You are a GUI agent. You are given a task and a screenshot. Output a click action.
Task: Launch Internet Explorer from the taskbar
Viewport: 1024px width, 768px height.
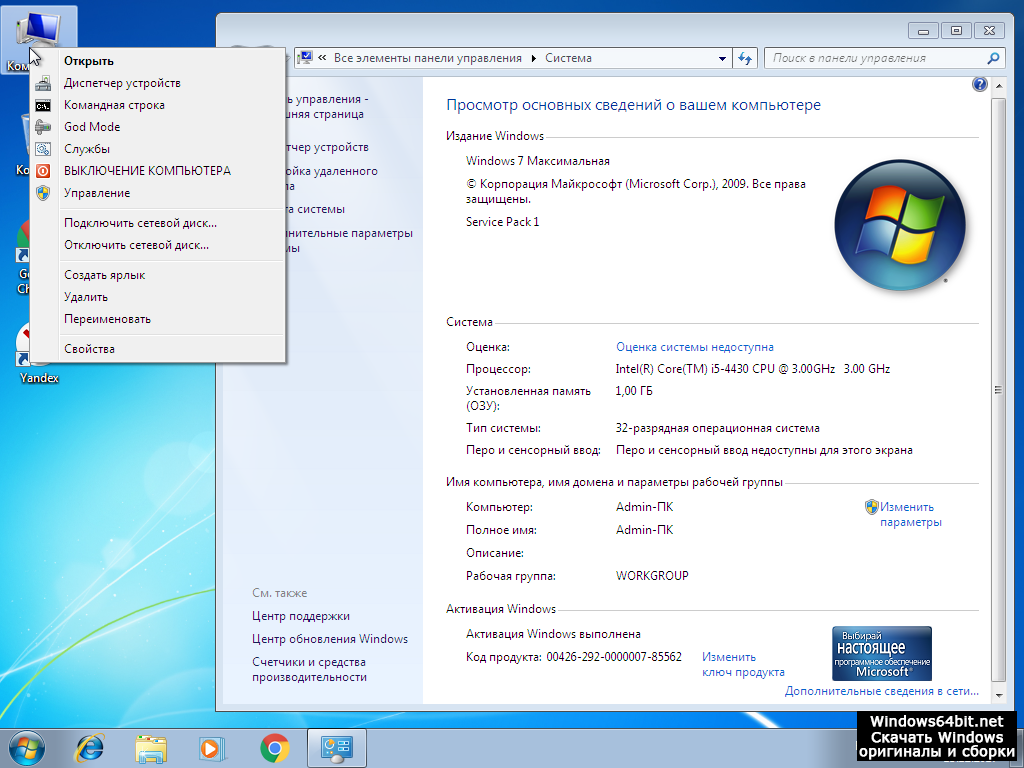[x=89, y=748]
